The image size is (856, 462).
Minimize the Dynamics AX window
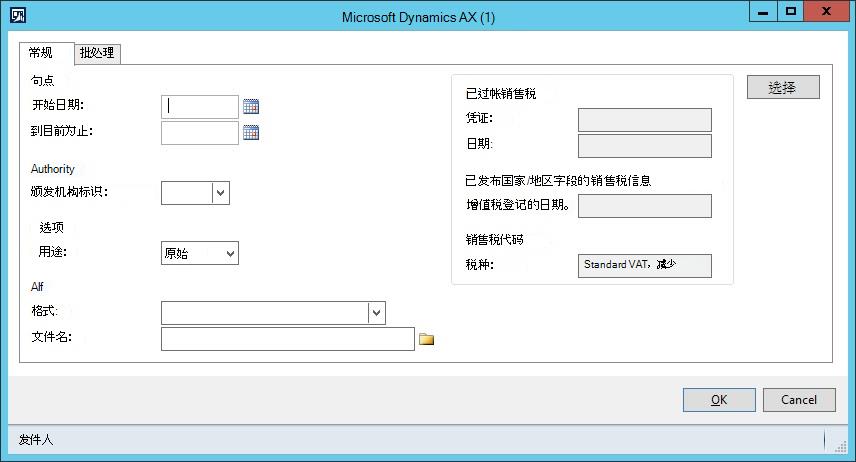(x=763, y=11)
